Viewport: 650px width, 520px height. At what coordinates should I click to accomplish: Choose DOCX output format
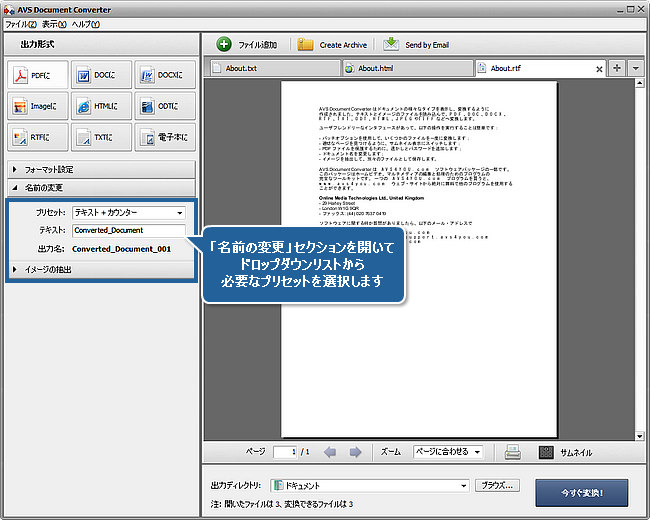point(165,75)
